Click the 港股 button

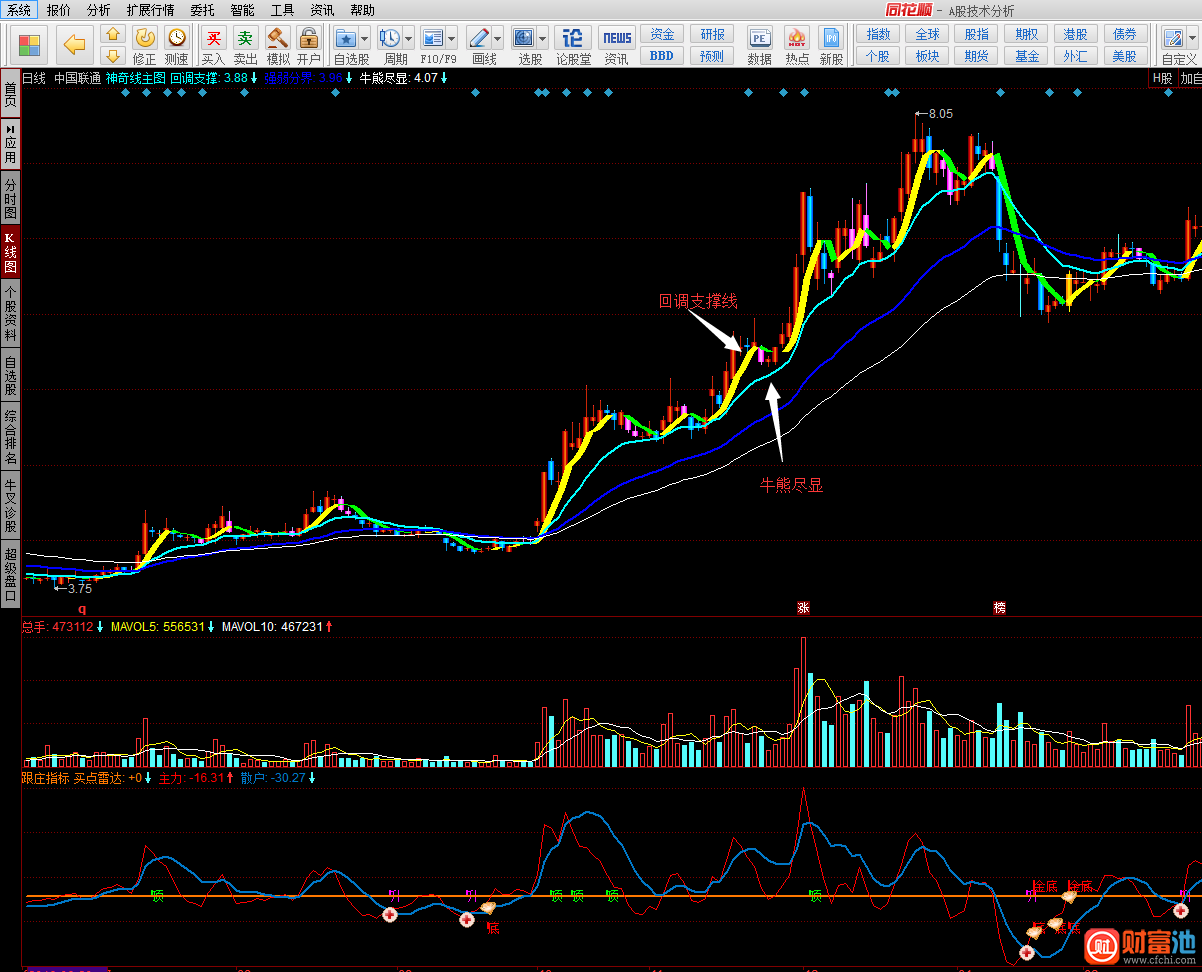tap(1076, 34)
